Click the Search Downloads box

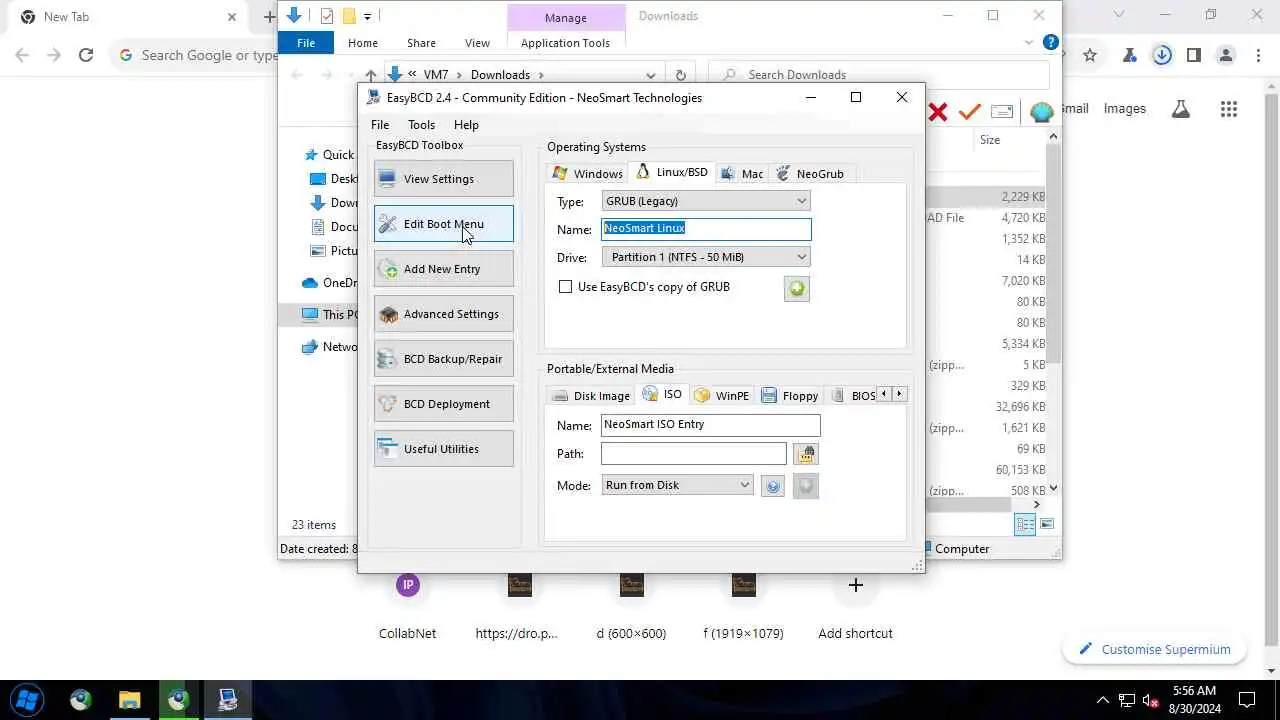coord(880,75)
